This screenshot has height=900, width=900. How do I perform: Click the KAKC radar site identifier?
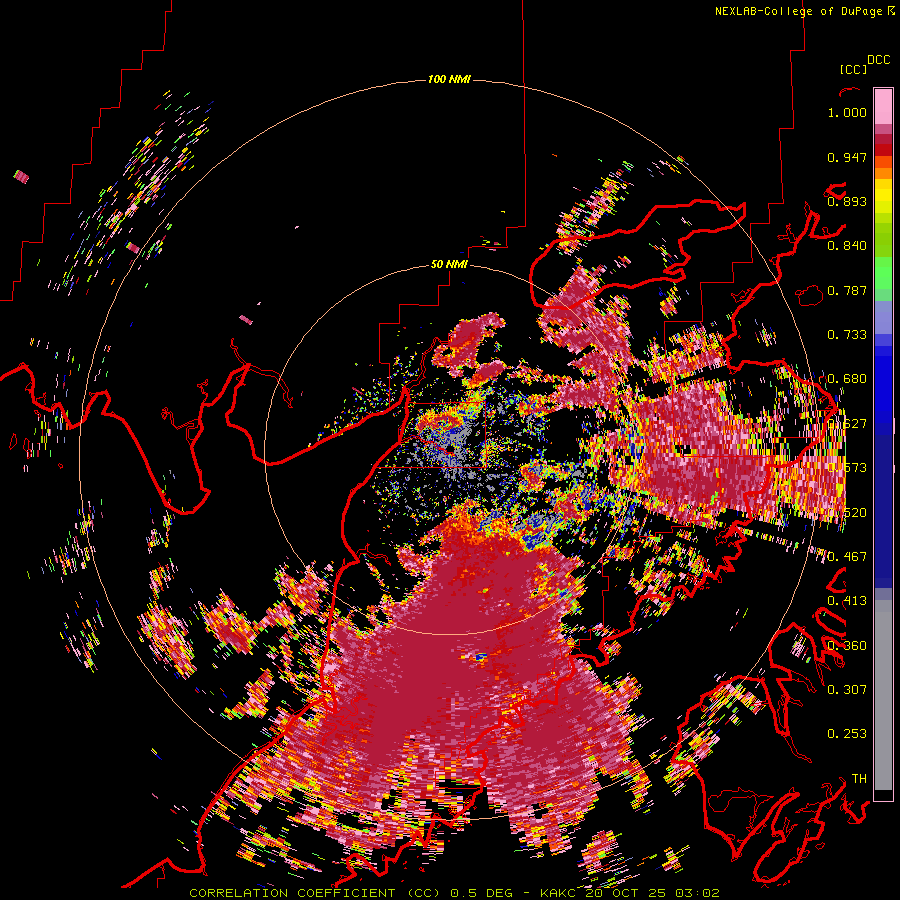(x=558, y=893)
